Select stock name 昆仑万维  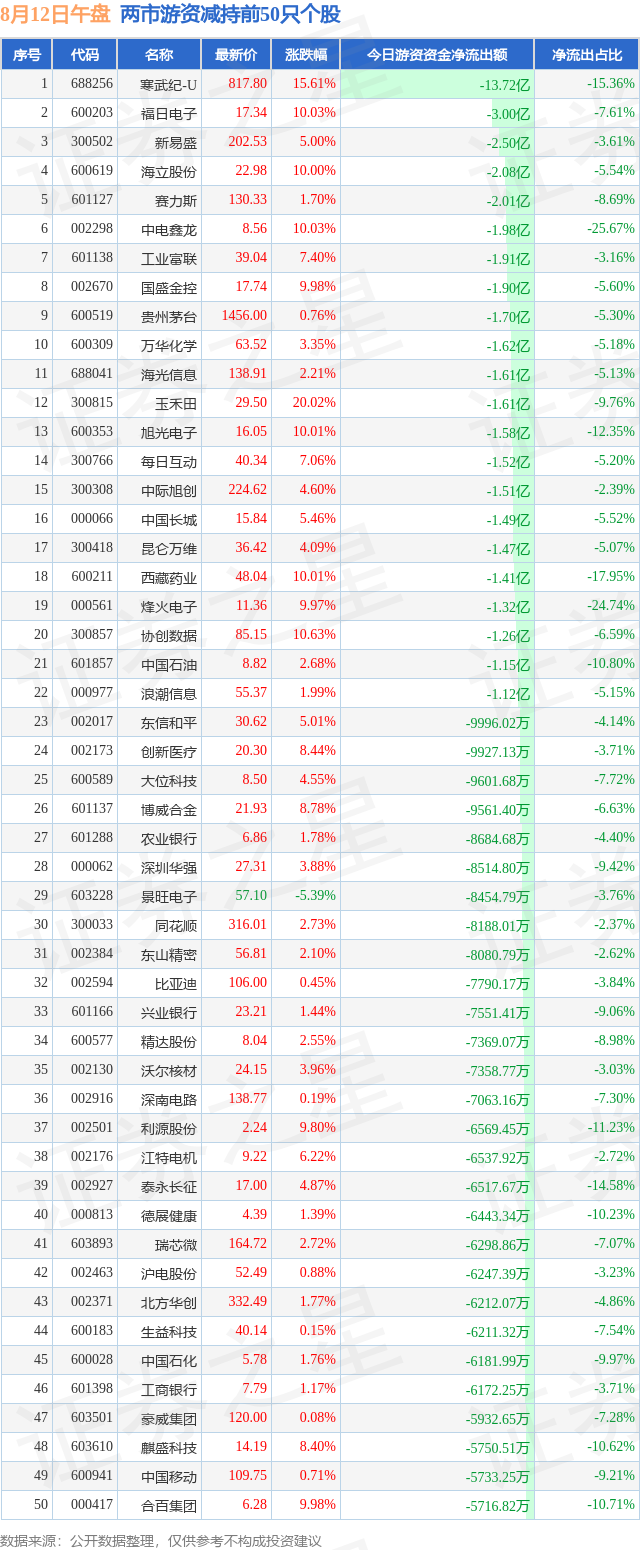coord(169,549)
